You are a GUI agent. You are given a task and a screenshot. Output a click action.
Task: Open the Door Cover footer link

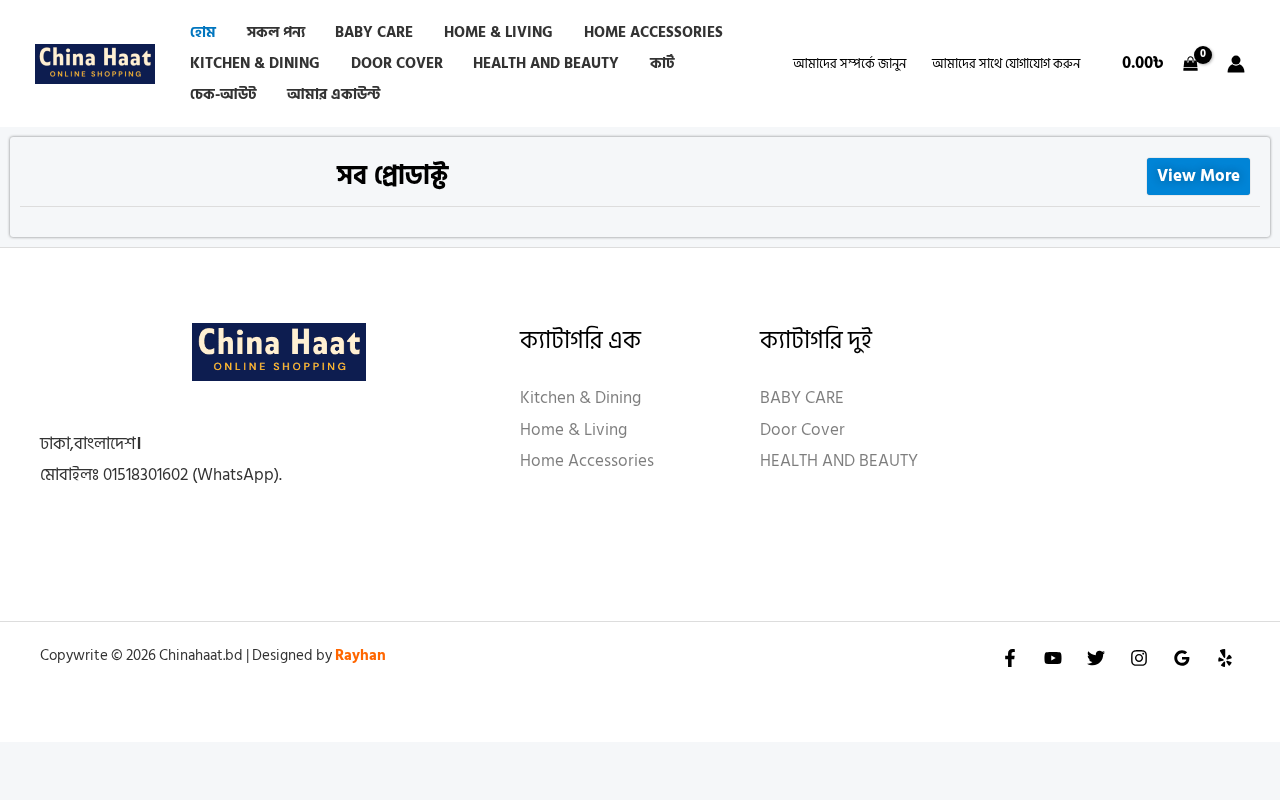[x=802, y=430]
